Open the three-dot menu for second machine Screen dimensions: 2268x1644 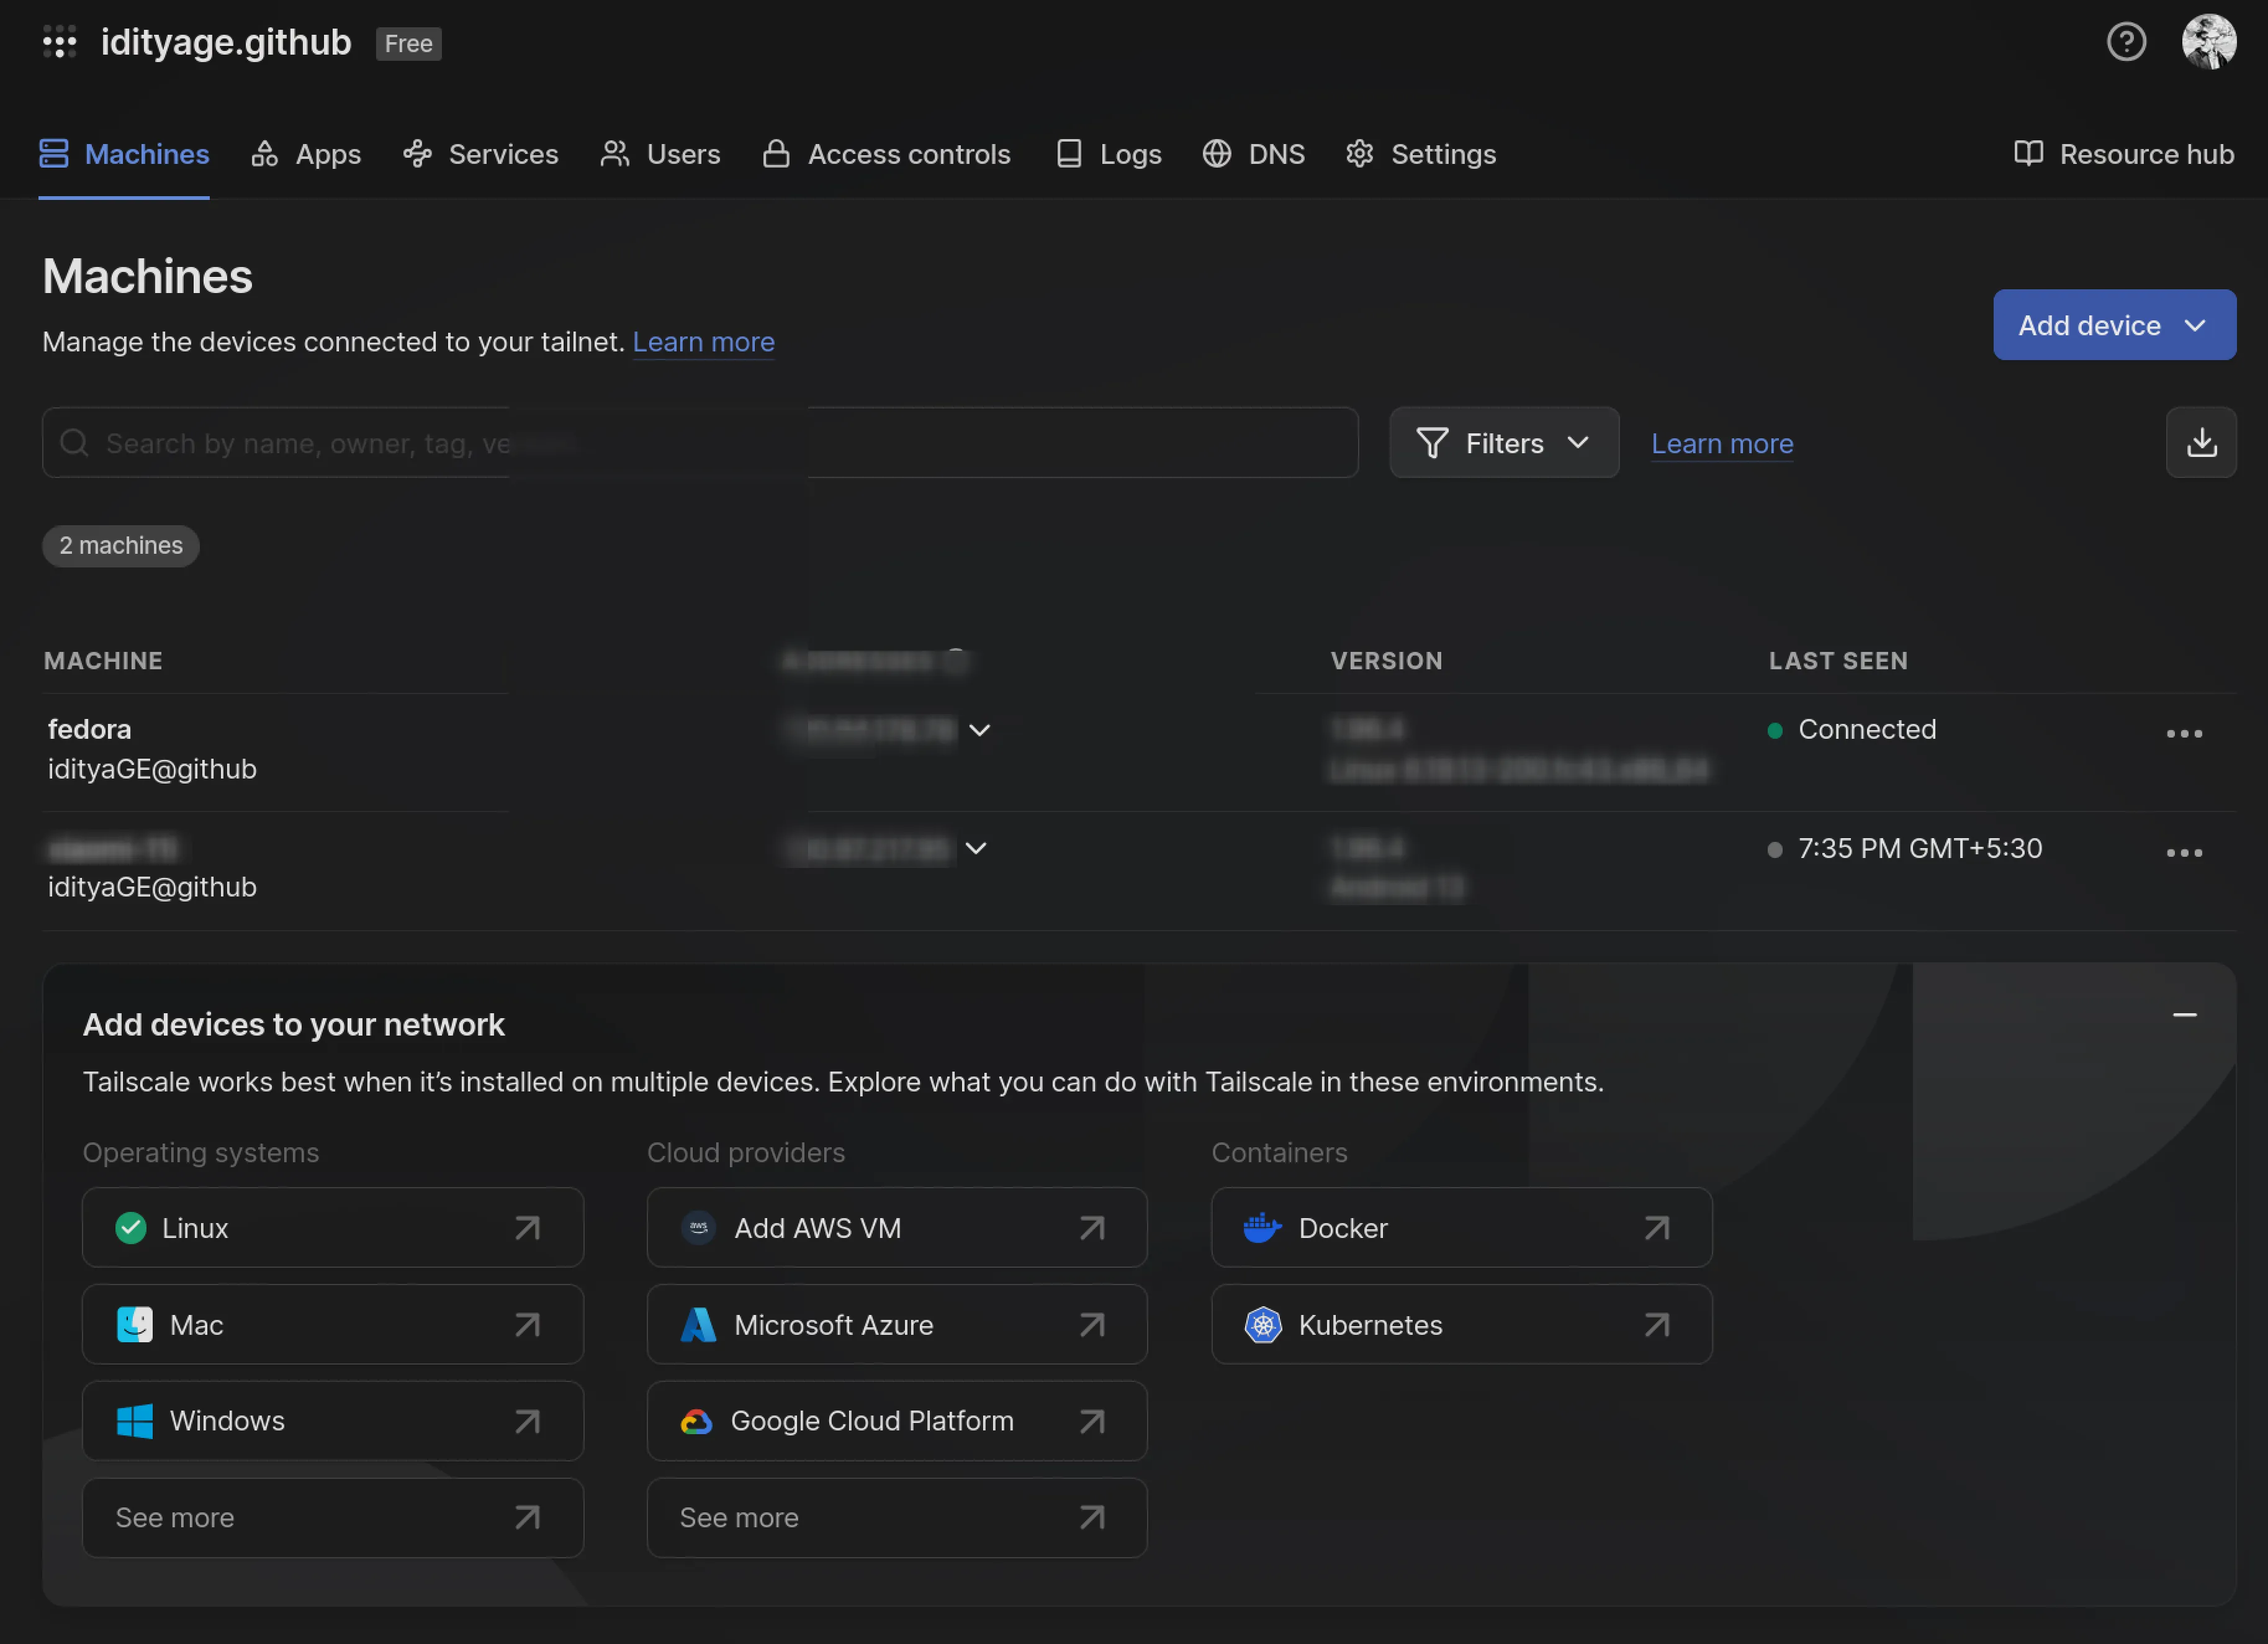(2184, 853)
